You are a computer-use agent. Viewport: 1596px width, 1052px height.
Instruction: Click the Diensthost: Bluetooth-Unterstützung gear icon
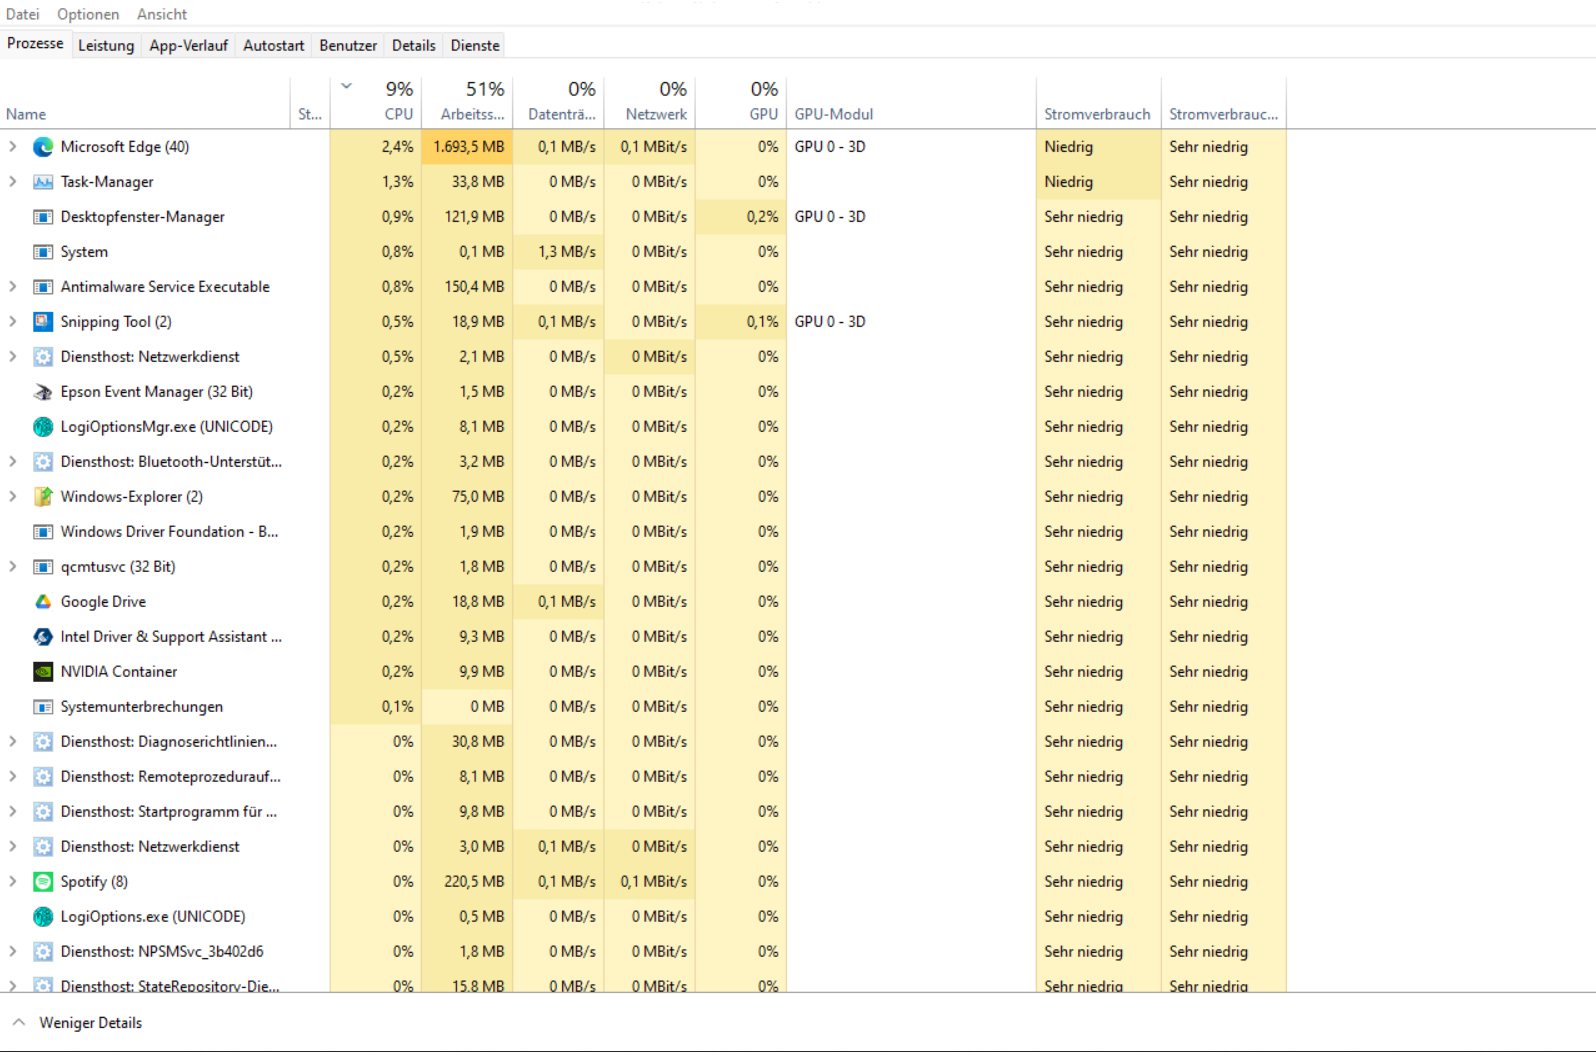43,462
